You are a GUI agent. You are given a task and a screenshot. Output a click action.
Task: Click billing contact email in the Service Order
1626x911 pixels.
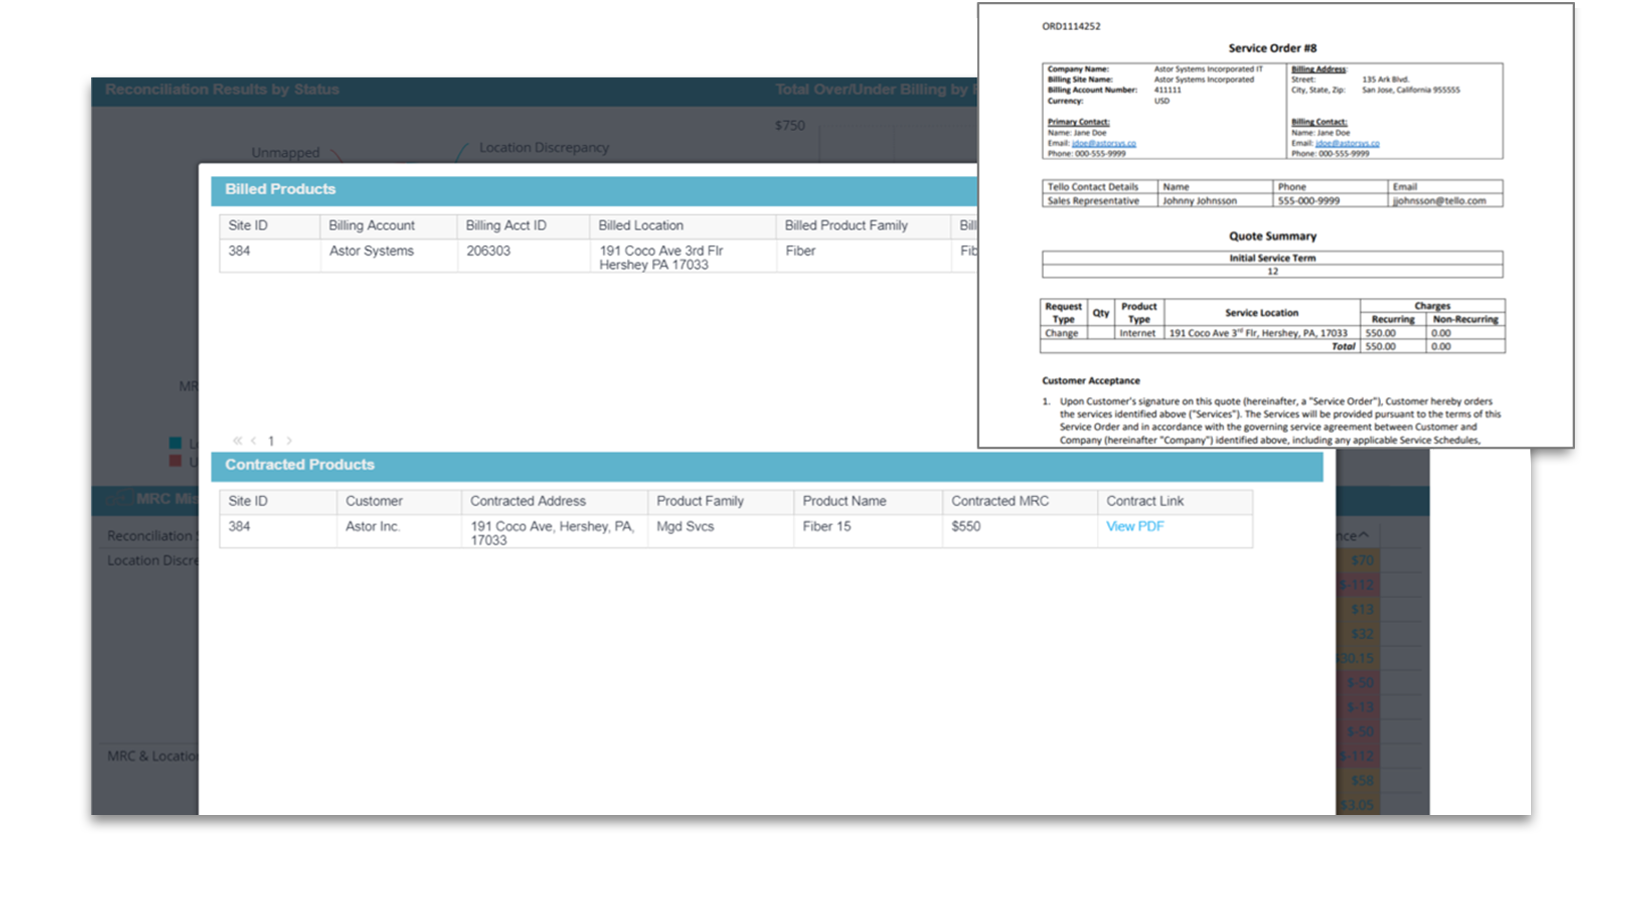click(x=1347, y=143)
